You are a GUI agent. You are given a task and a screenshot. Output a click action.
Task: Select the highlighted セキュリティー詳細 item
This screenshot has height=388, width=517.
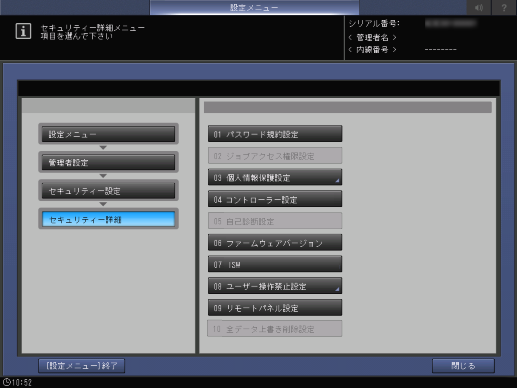click(x=108, y=219)
